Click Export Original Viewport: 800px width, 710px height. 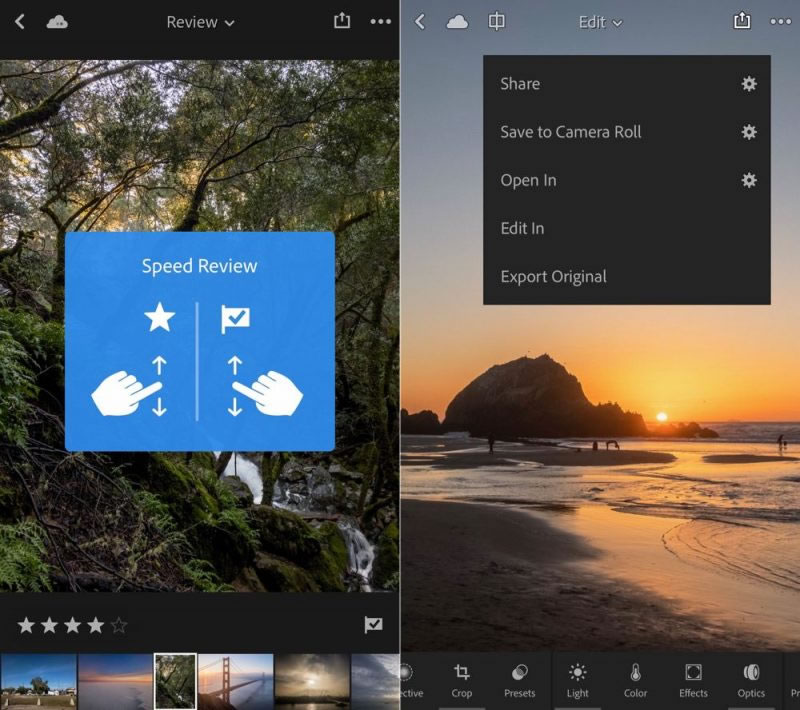click(553, 276)
